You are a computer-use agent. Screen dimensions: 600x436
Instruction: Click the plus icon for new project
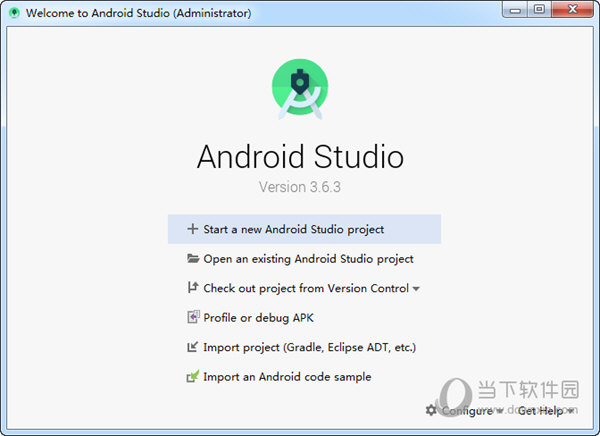tap(192, 229)
